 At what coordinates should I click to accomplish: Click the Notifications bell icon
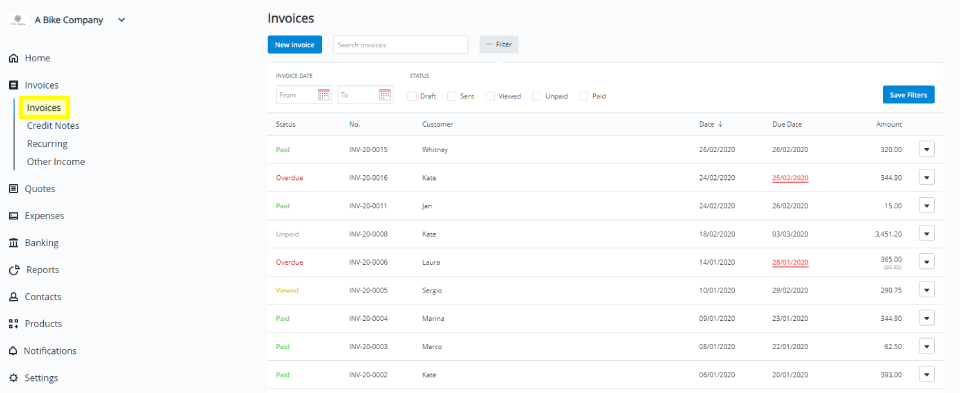tap(13, 351)
